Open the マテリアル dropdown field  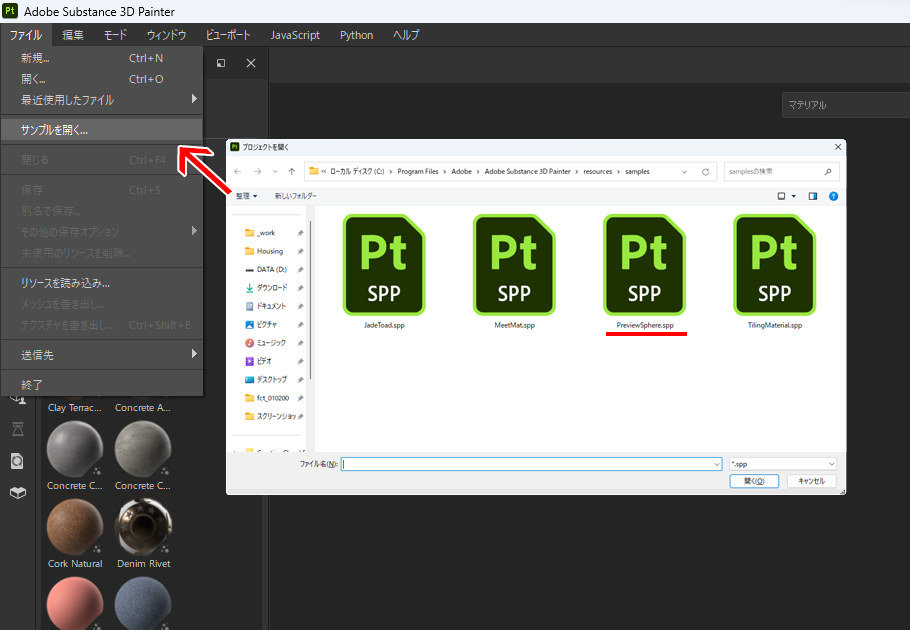click(x=846, y=105)
